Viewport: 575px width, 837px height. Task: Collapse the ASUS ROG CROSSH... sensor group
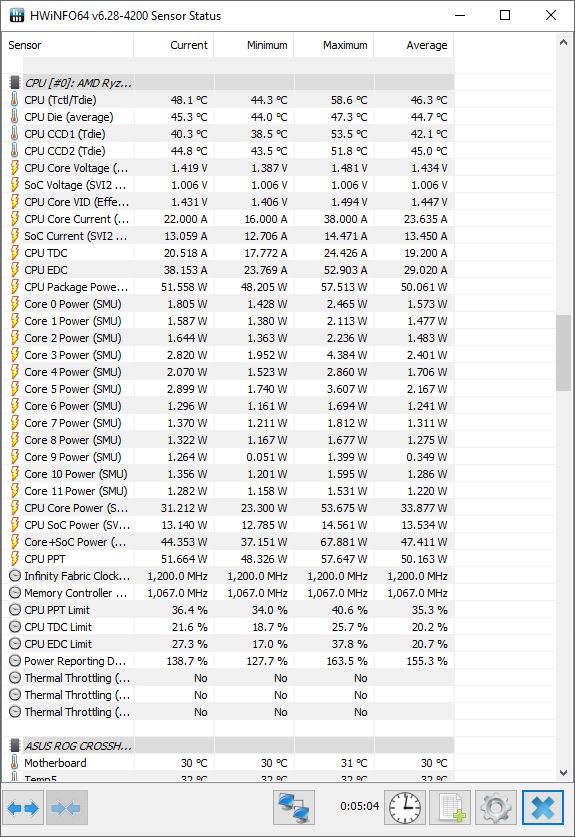click(14, 746)
